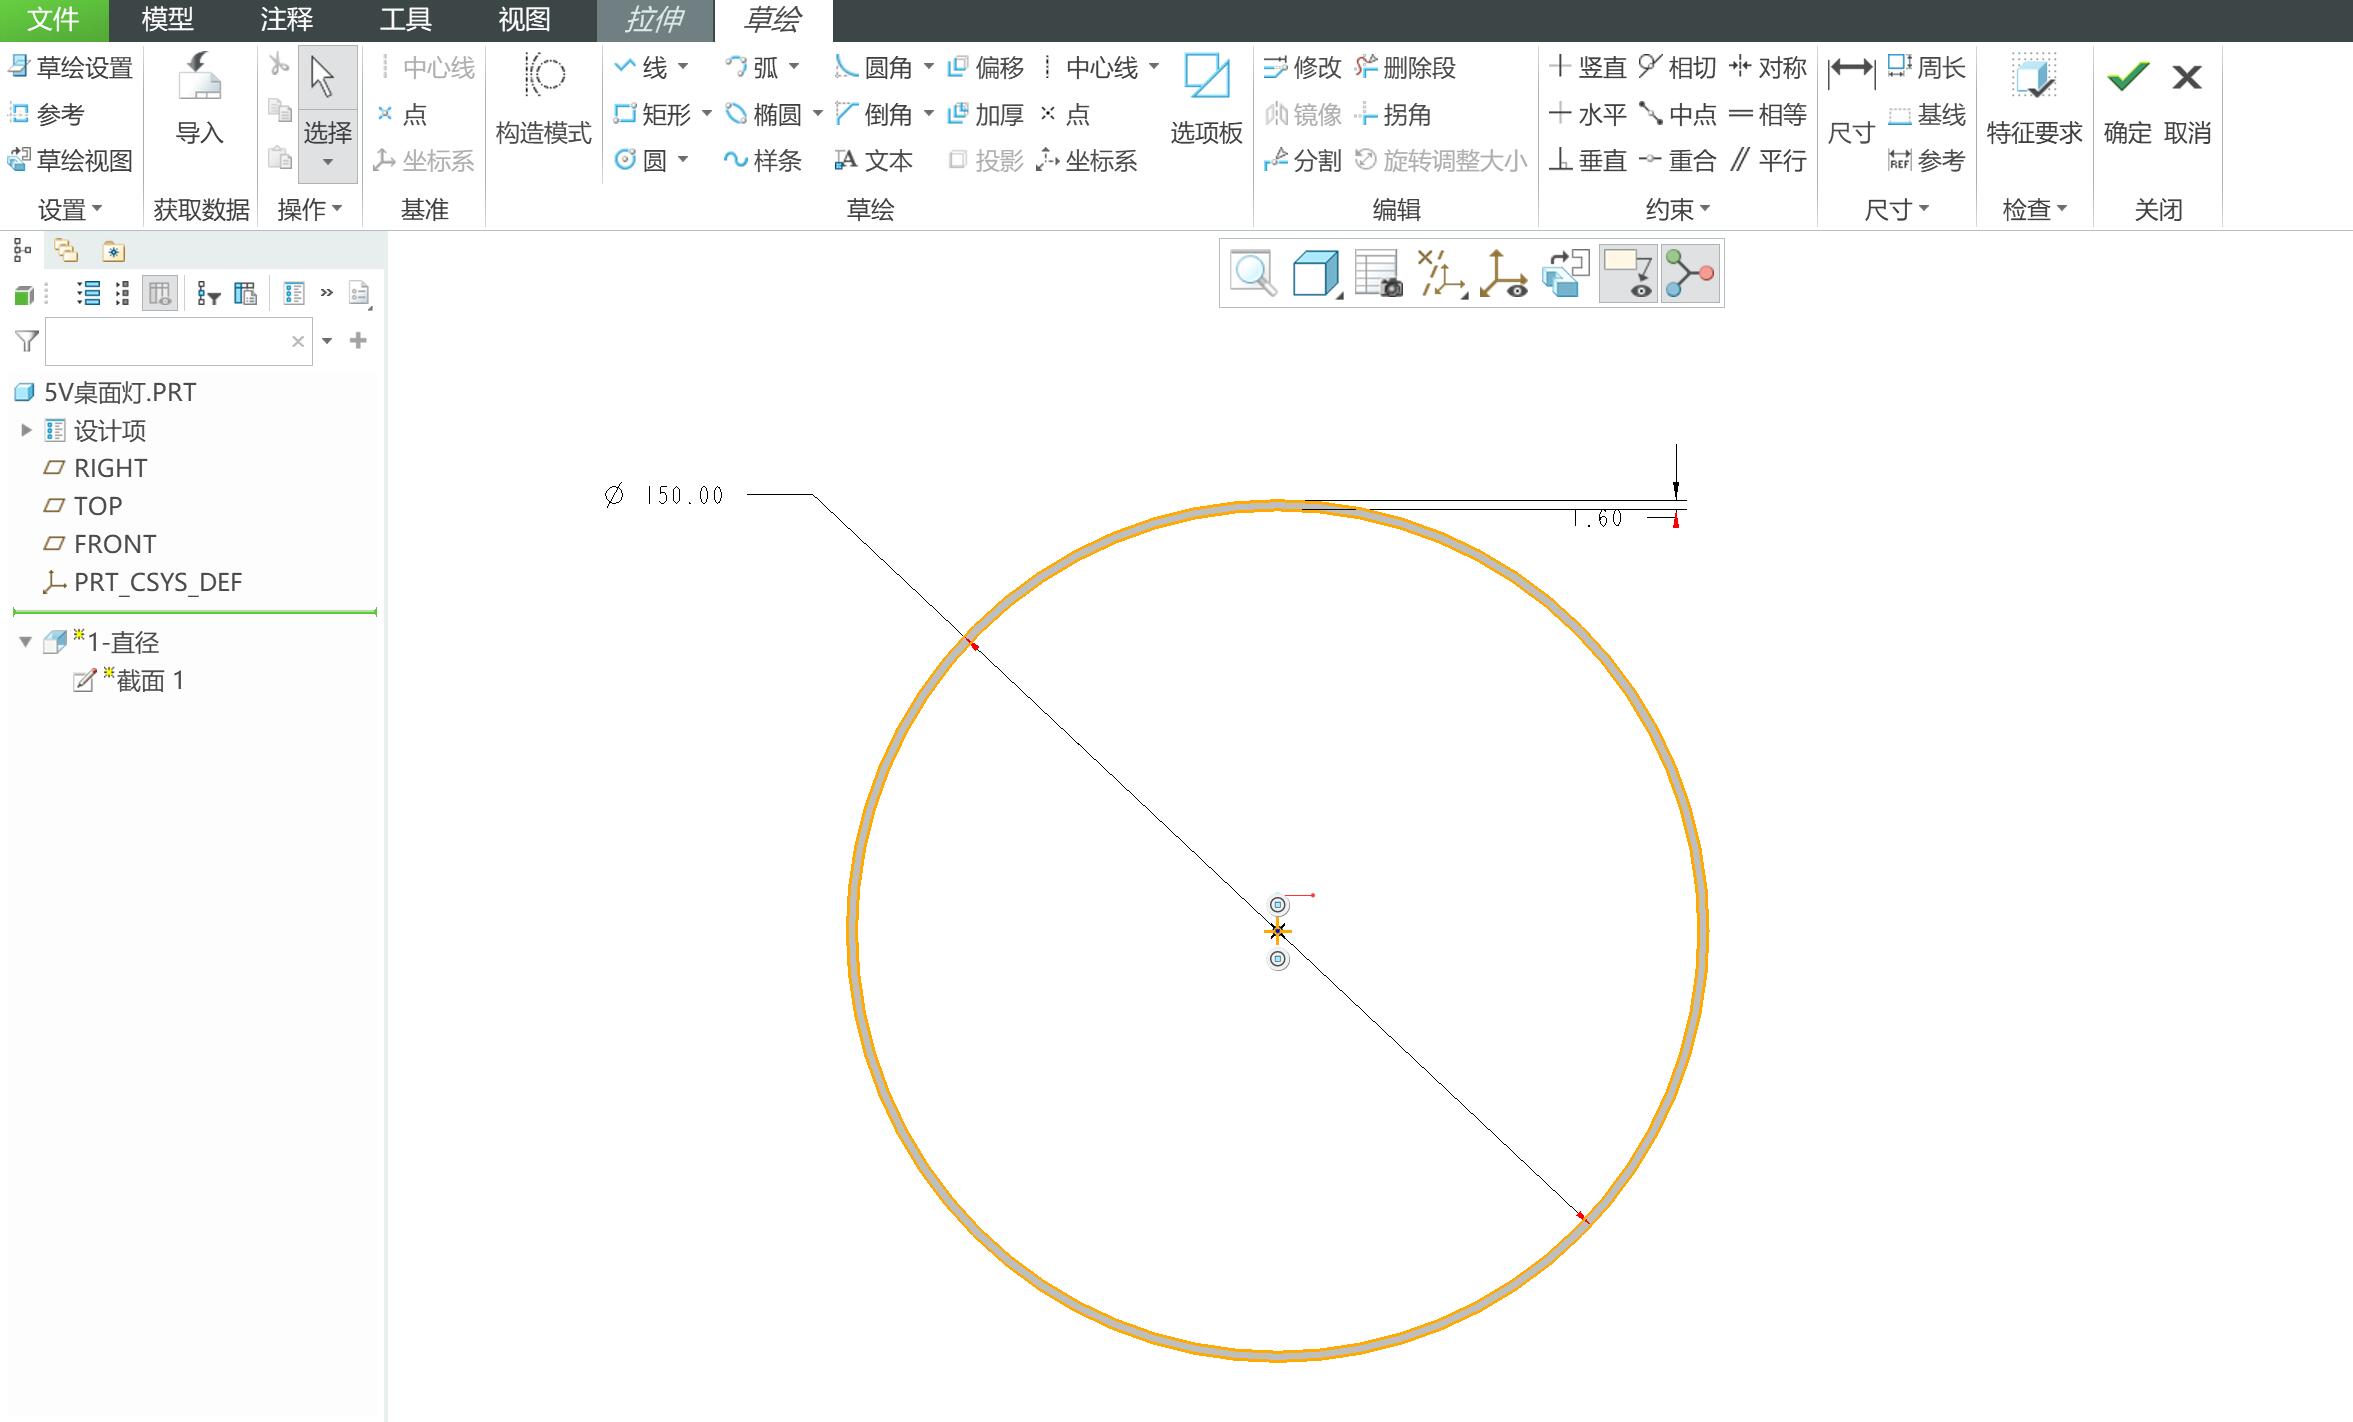This screenshot has height=1422, width=2353.
Task: Open the 圆角 fillet dropdown arrow
Action: coord(928,67)
